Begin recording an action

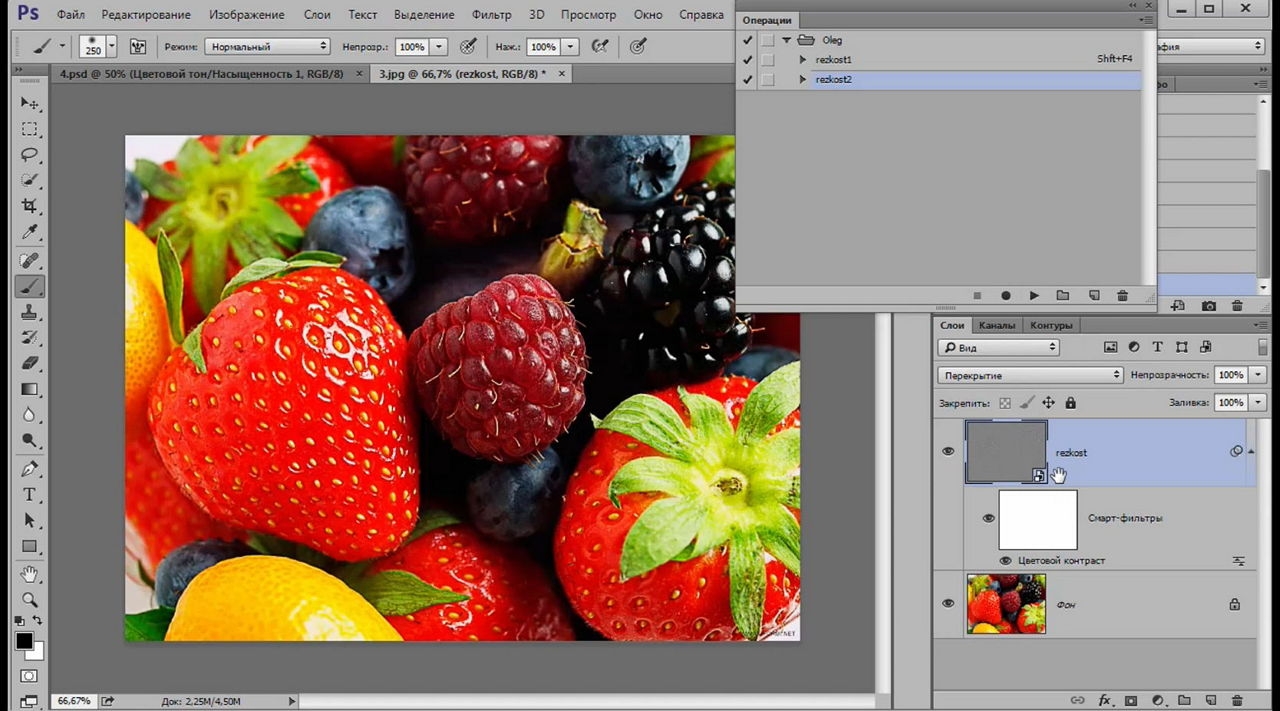[1006, 296]
